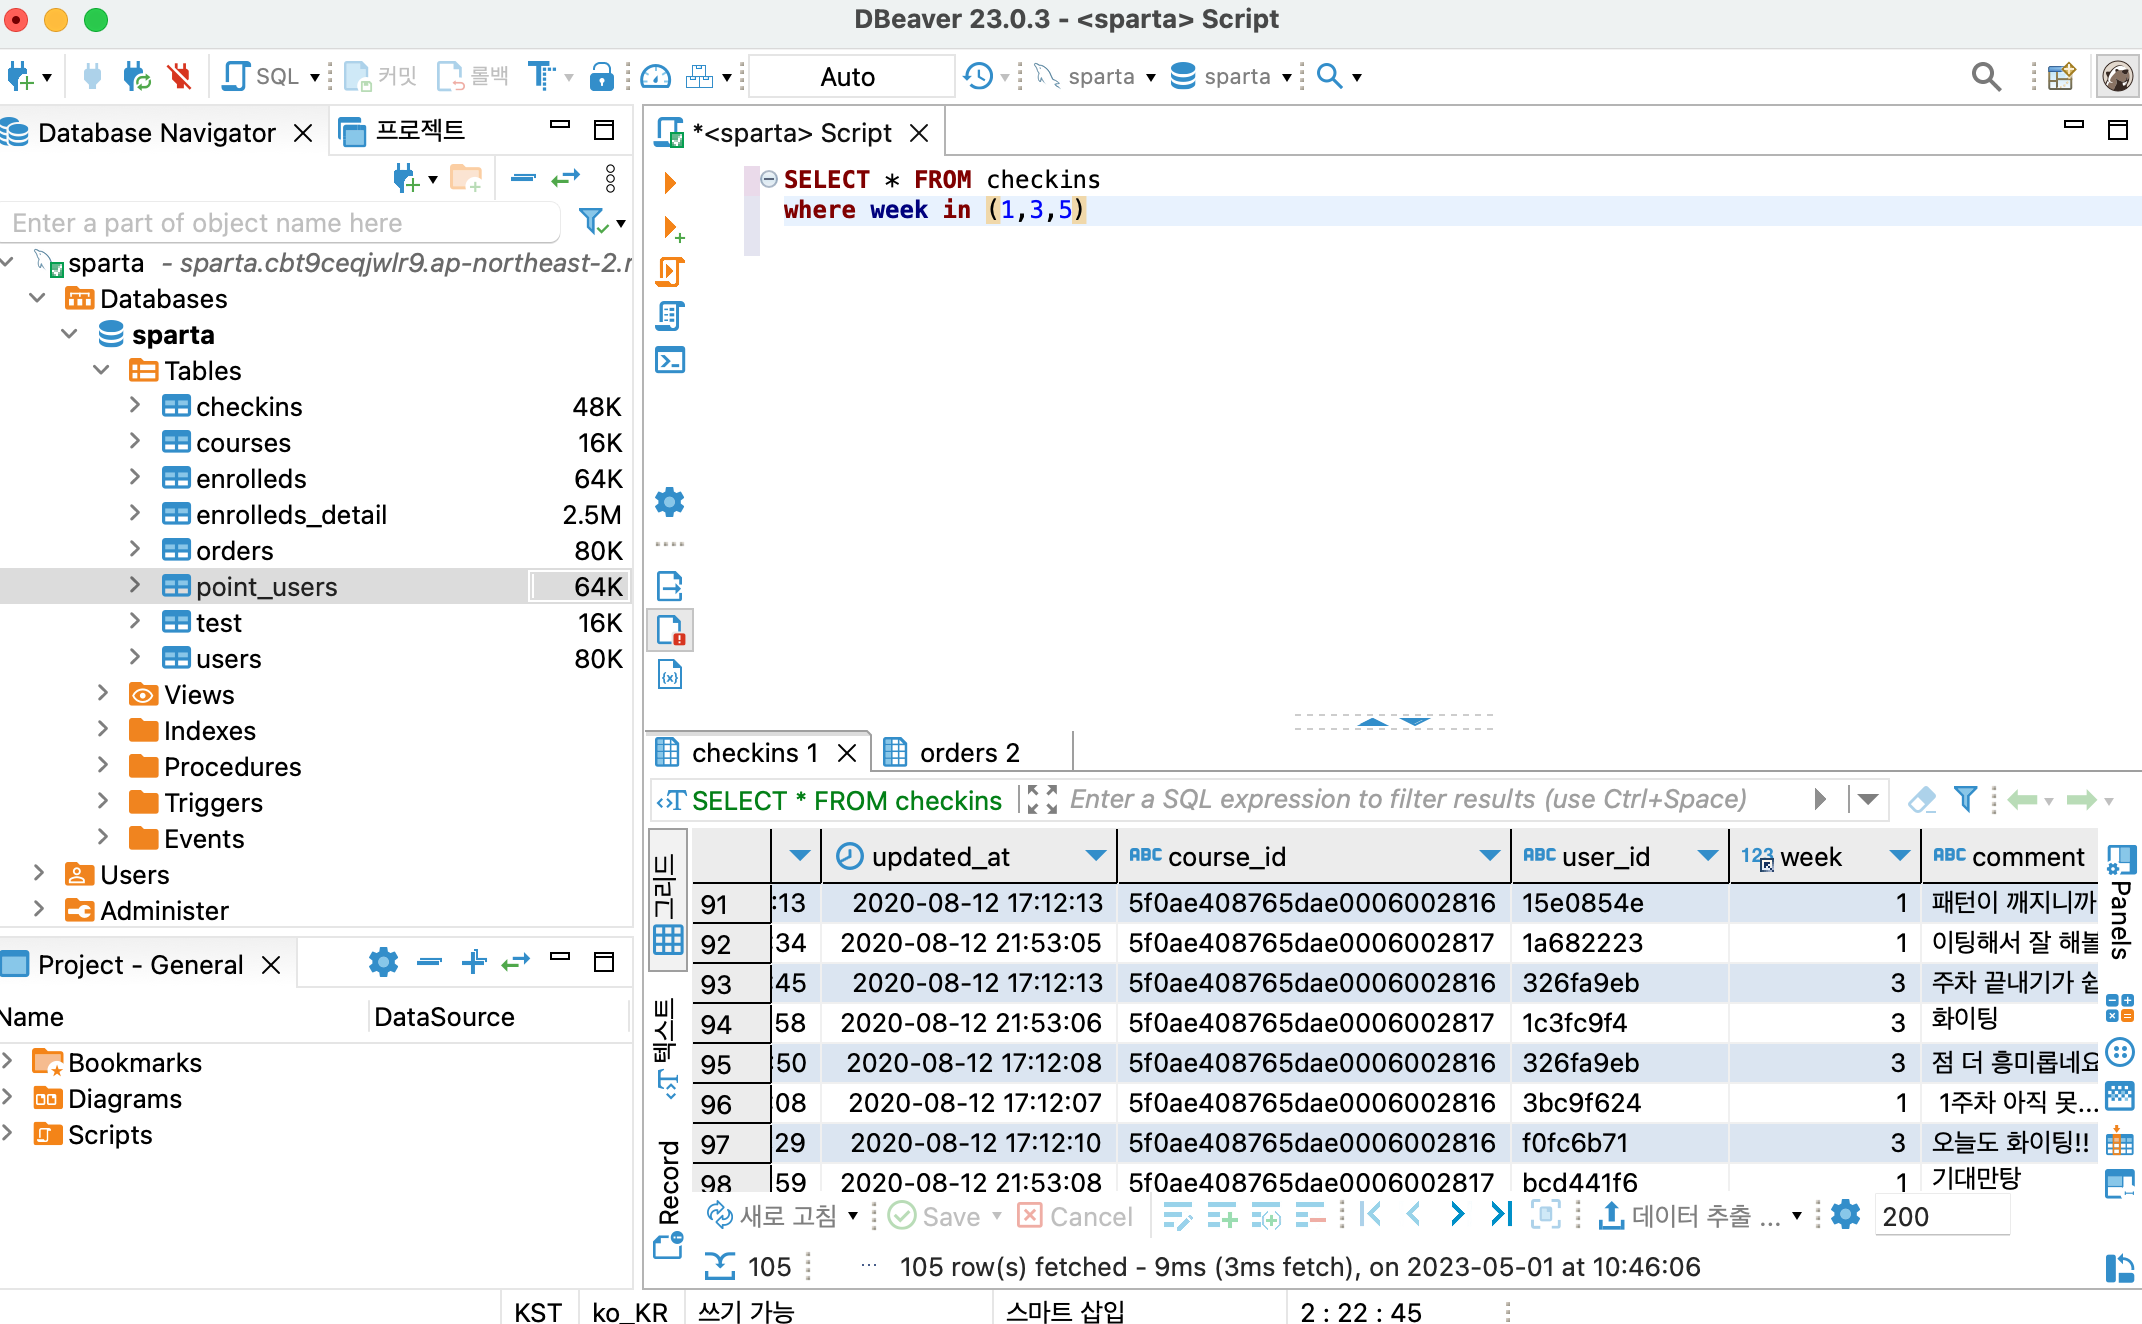Toggle the Record view mode
Screen dimensions: 2142x1324
click(668, 1200)
